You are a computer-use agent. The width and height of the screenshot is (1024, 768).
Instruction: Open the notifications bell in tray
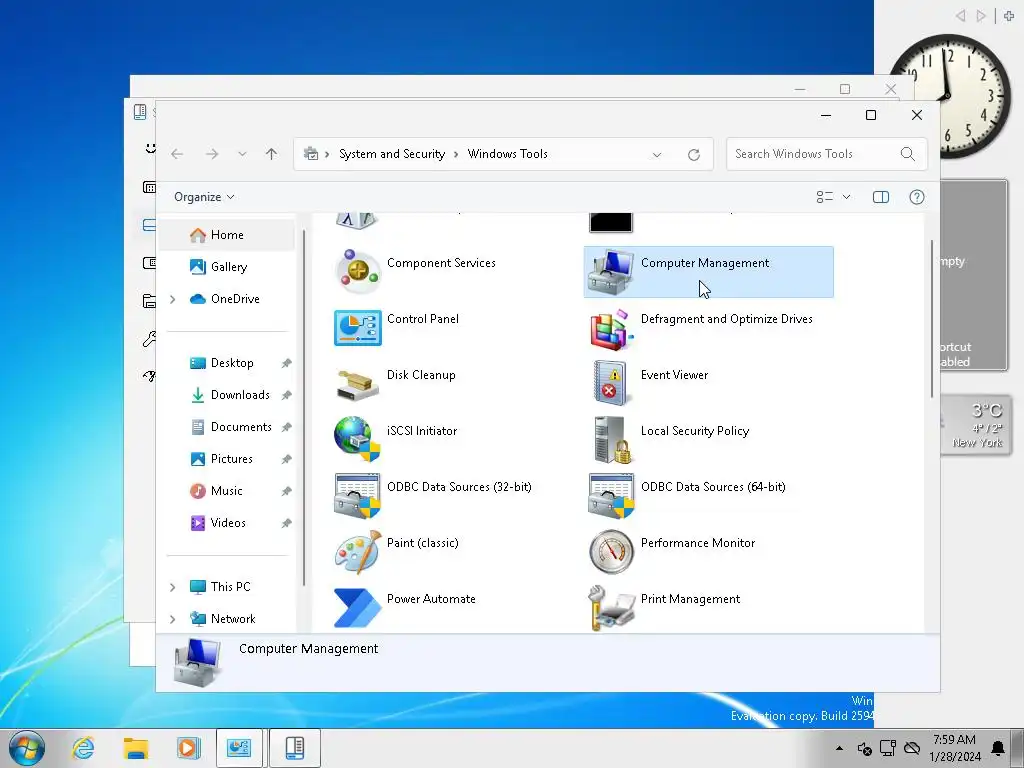coord(998,748)
